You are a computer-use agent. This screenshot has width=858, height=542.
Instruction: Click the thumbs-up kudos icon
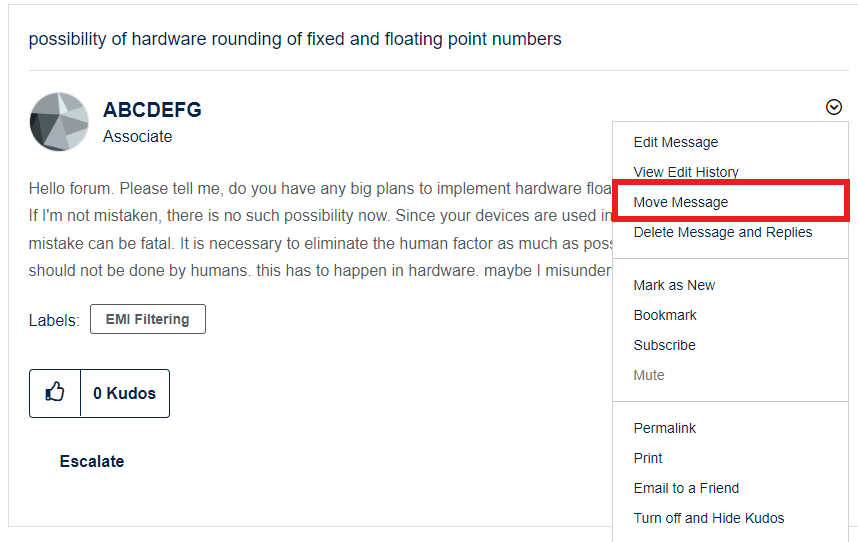click(x=55, y=393)
